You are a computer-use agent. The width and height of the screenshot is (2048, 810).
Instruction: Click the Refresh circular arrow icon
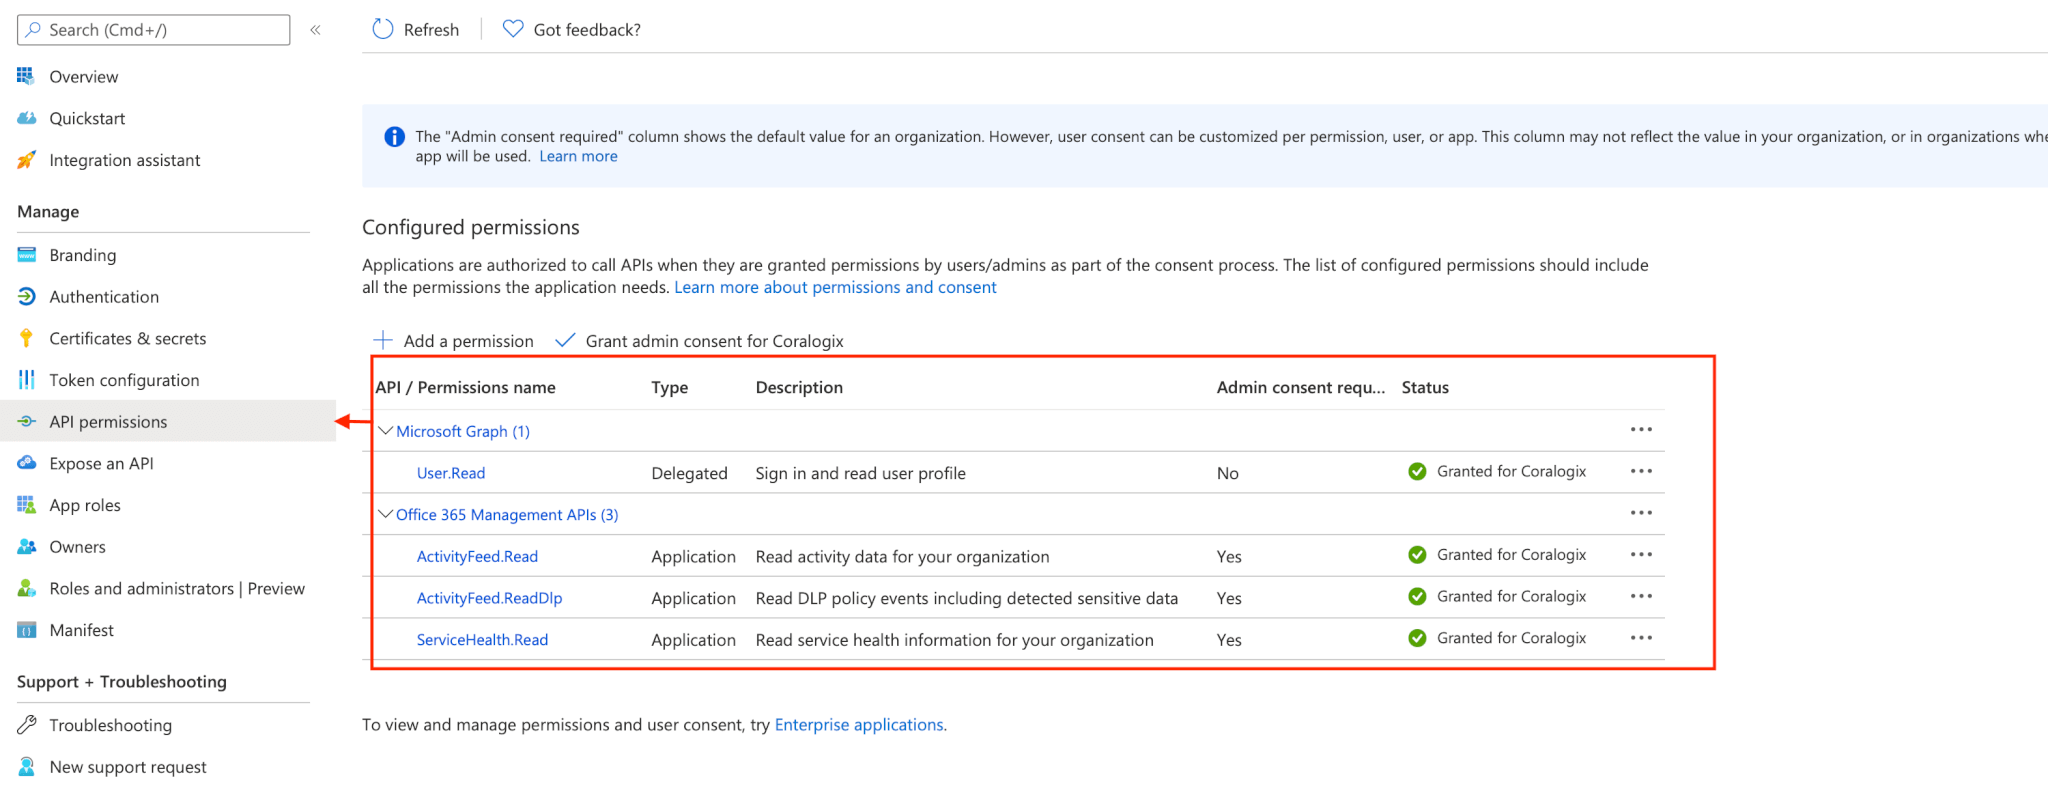pos(383,29)
